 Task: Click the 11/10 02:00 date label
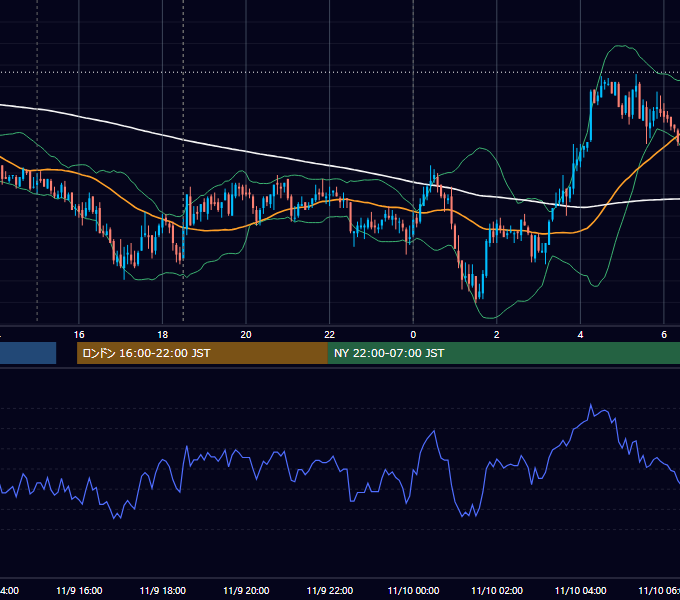497,590
